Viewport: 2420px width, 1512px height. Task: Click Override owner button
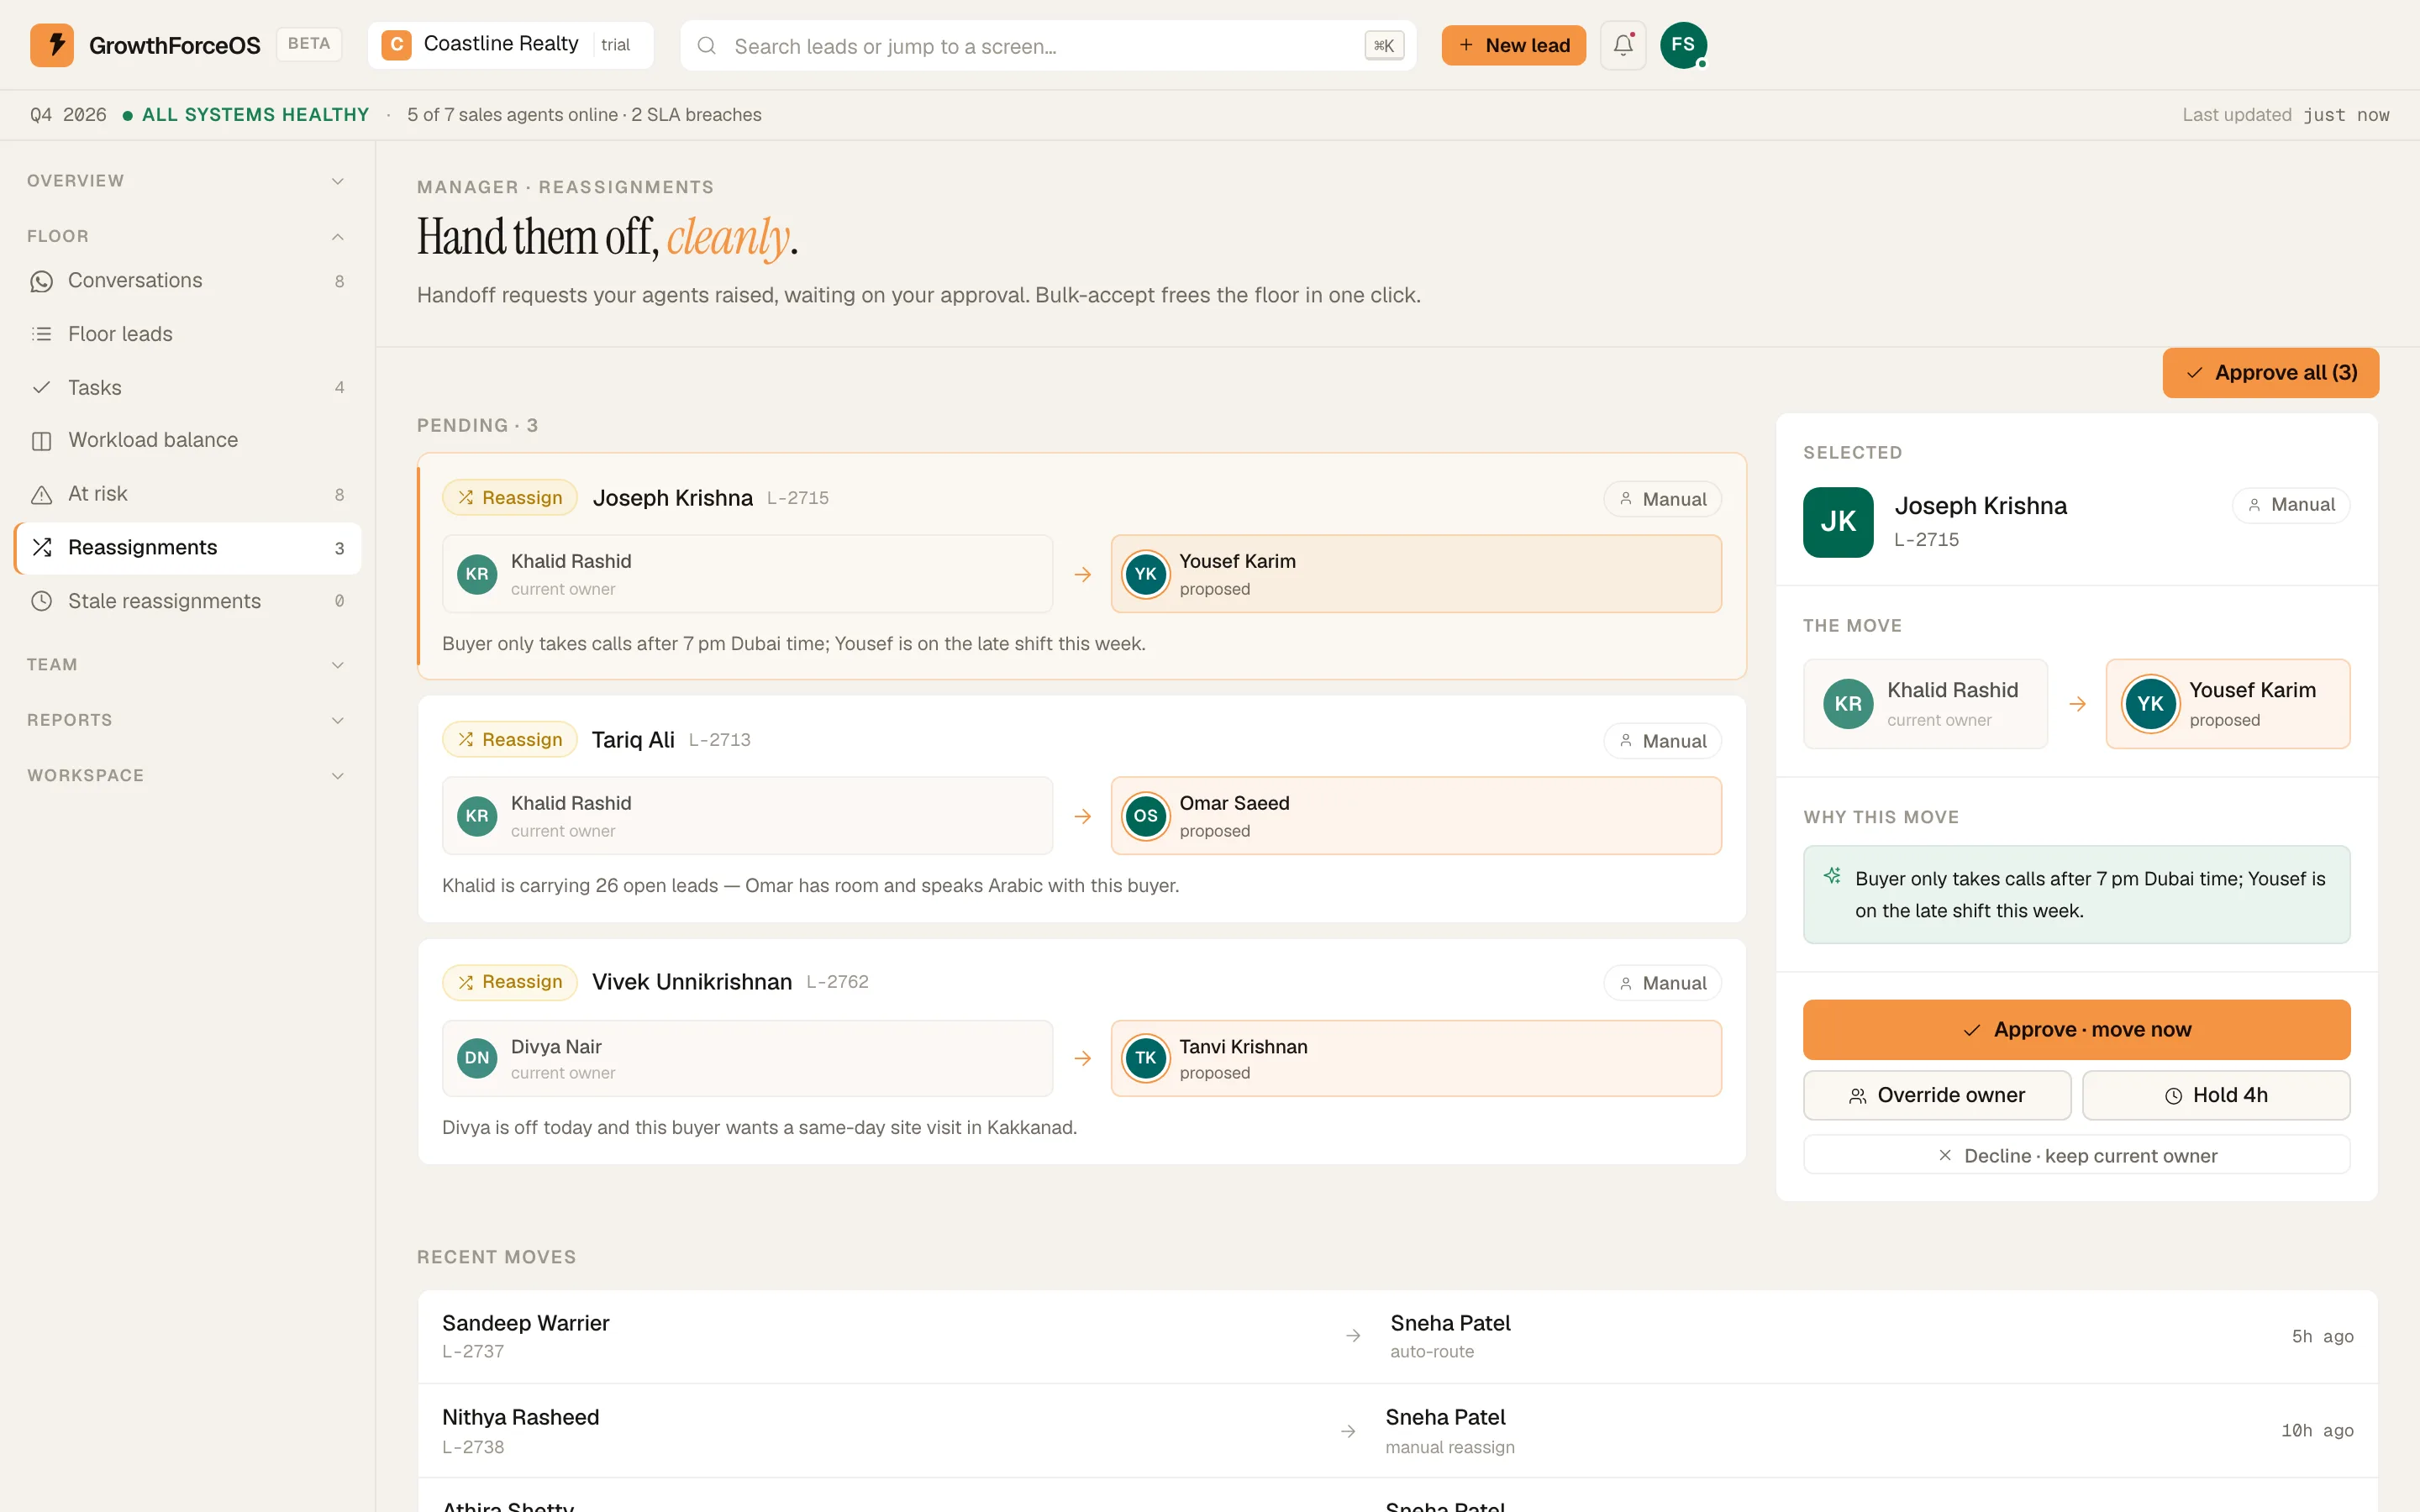pos(1936,1095)
